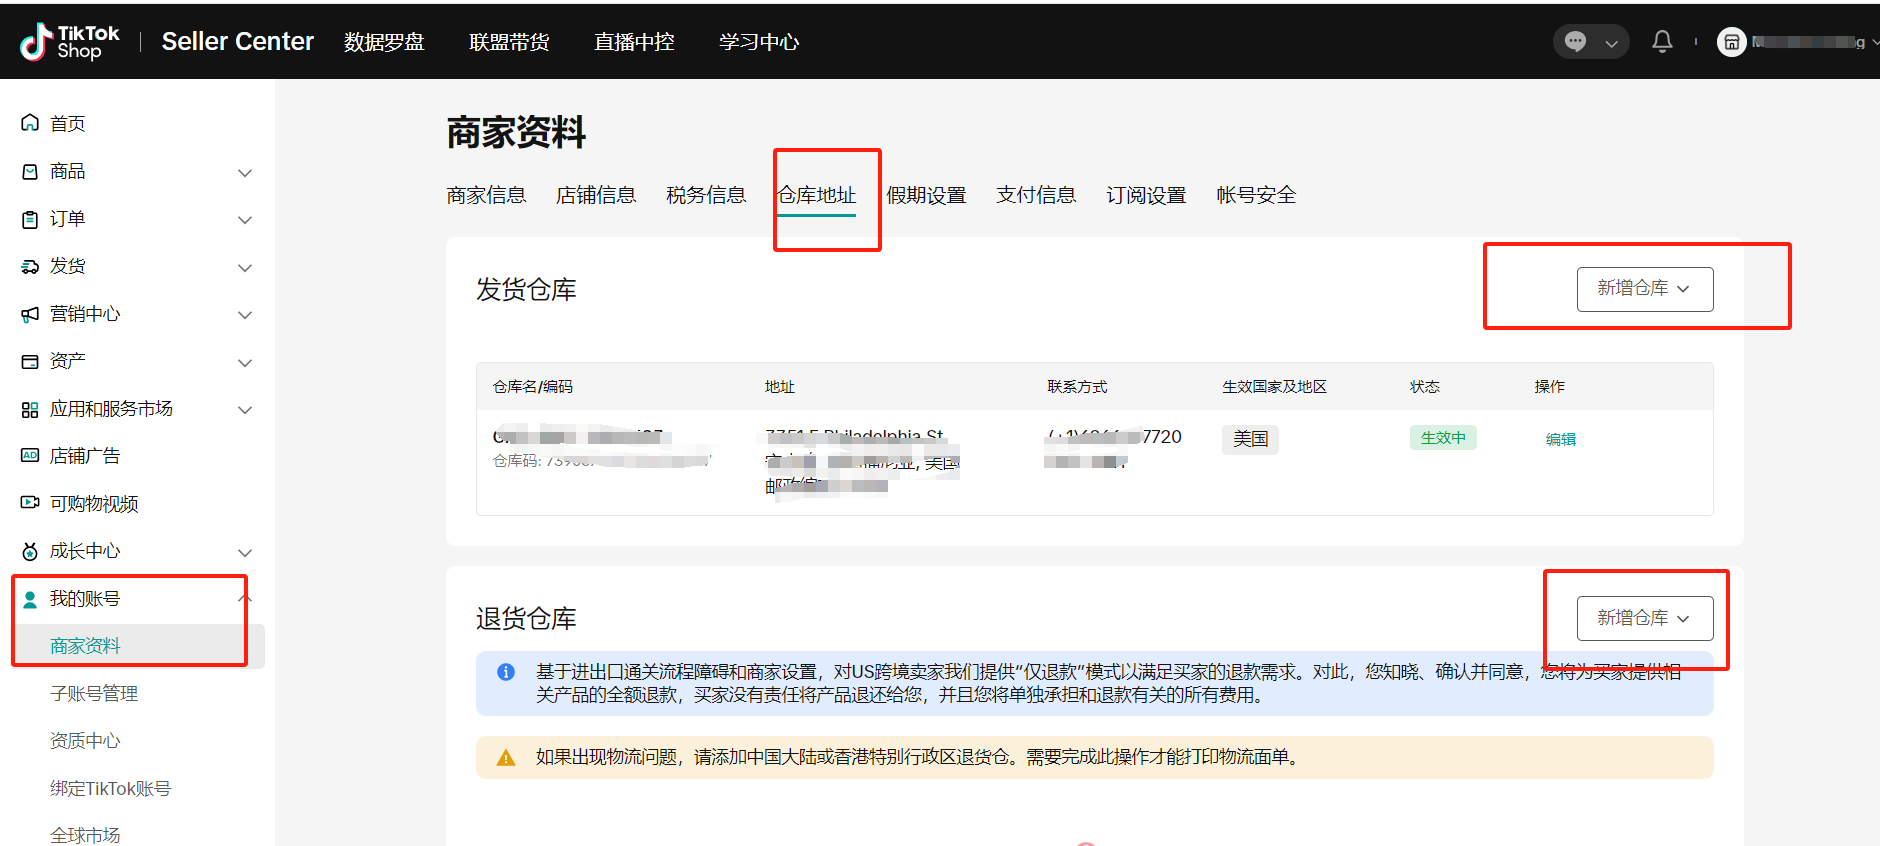Expand the 商品 sidebar chevron
The height and width of the screenshot is (846, 1880).
click(x=245, y=172)
